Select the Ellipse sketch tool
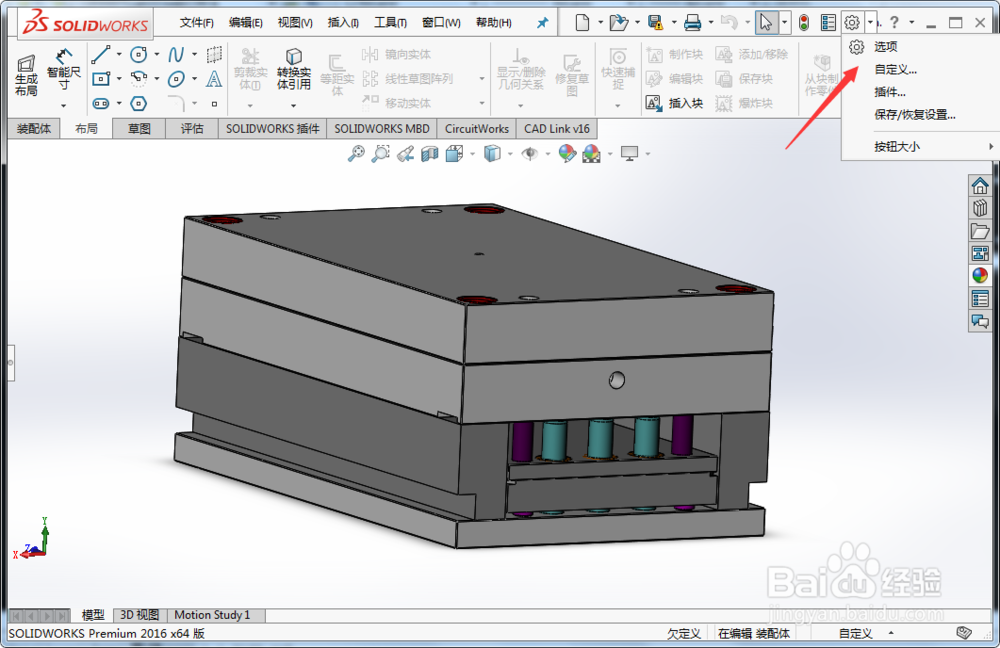Screen dimensions: 1000x648 click(x=176, y=79)
